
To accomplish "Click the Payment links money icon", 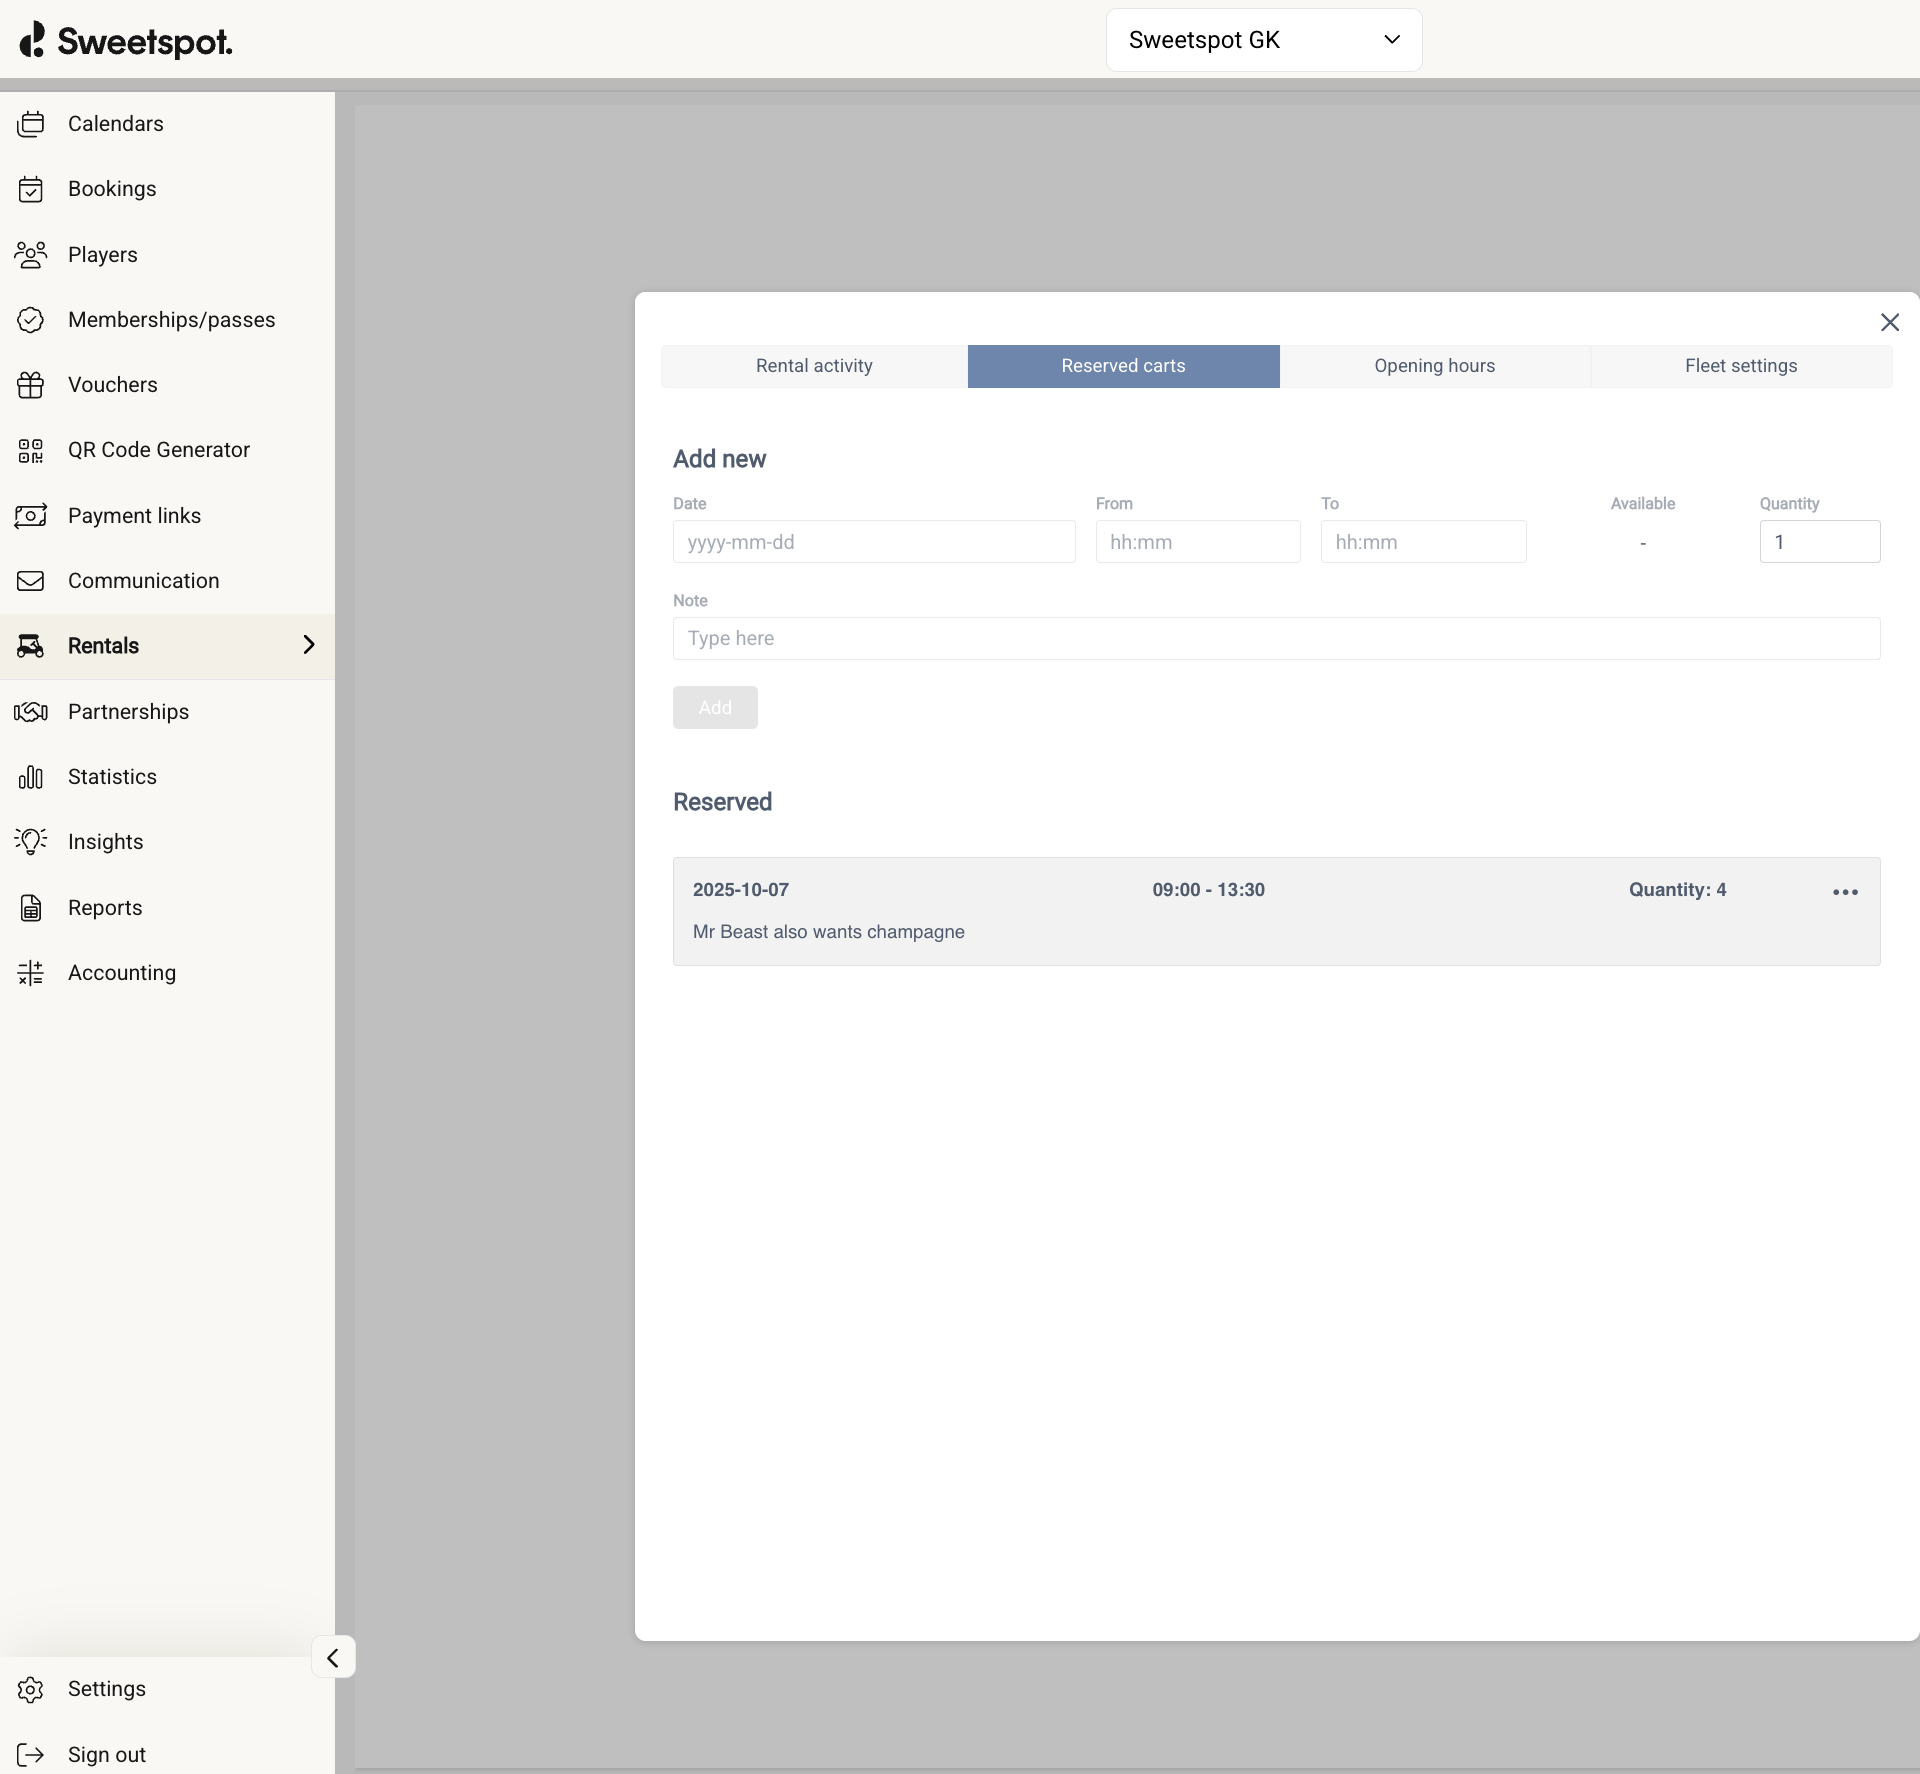I will tap(31, 516).
